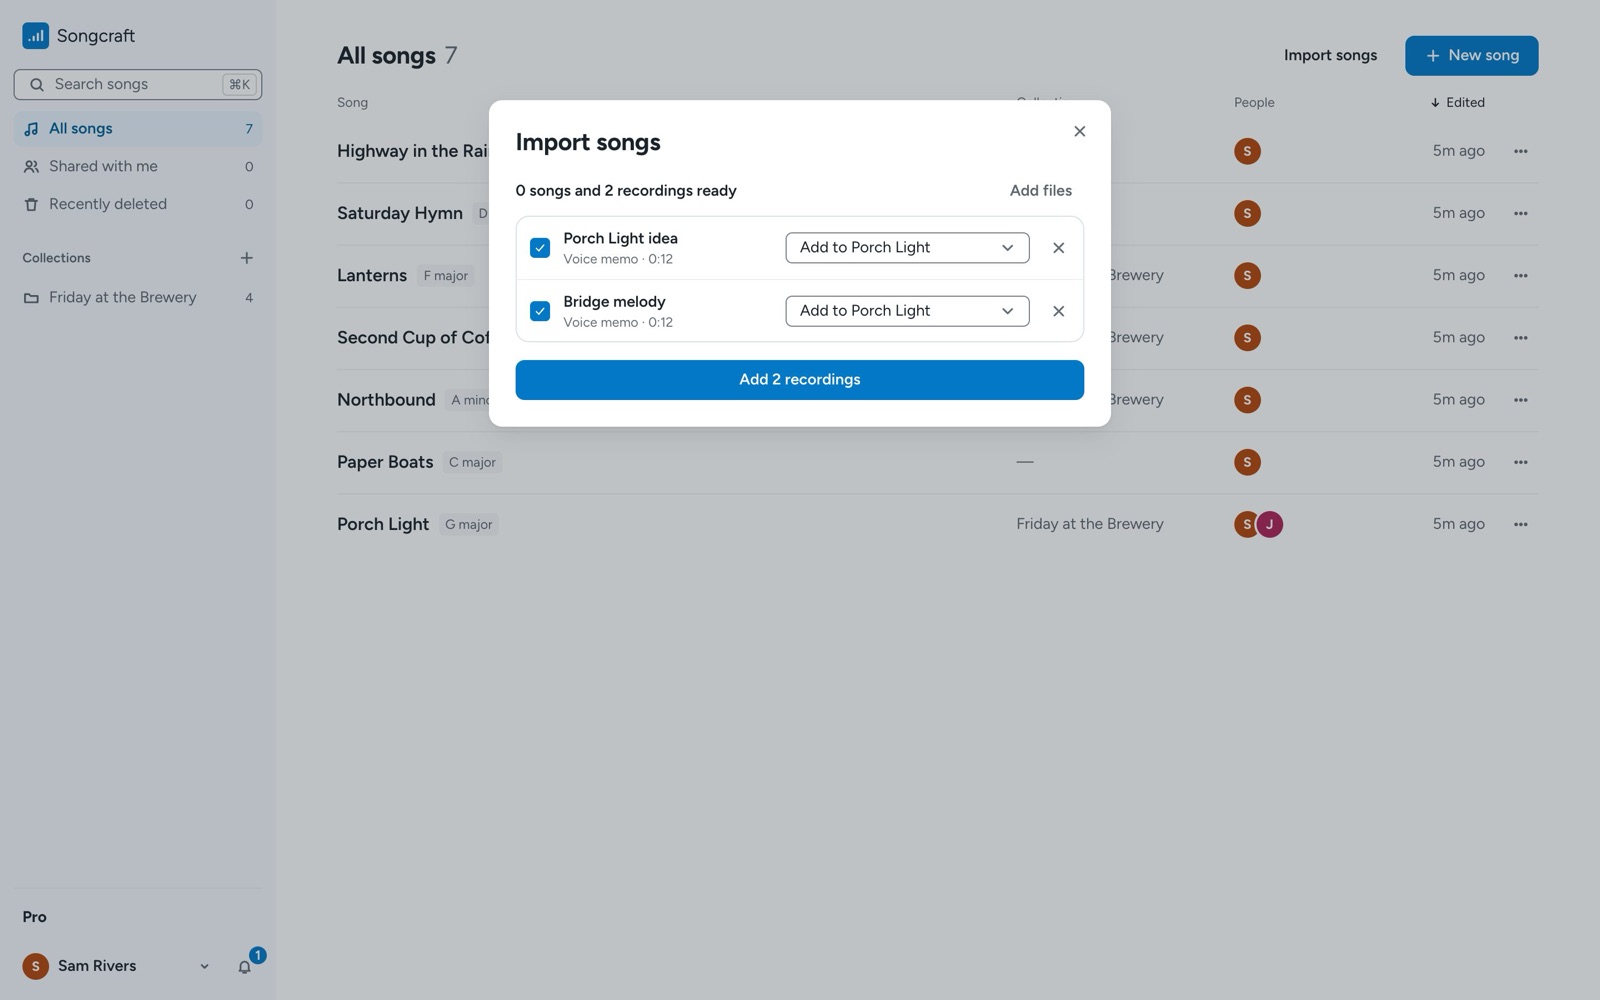Image resolution: width=1600 pixels, height=1000 pixels.
Task: Click the People column header
Action: pos(1254,102)
